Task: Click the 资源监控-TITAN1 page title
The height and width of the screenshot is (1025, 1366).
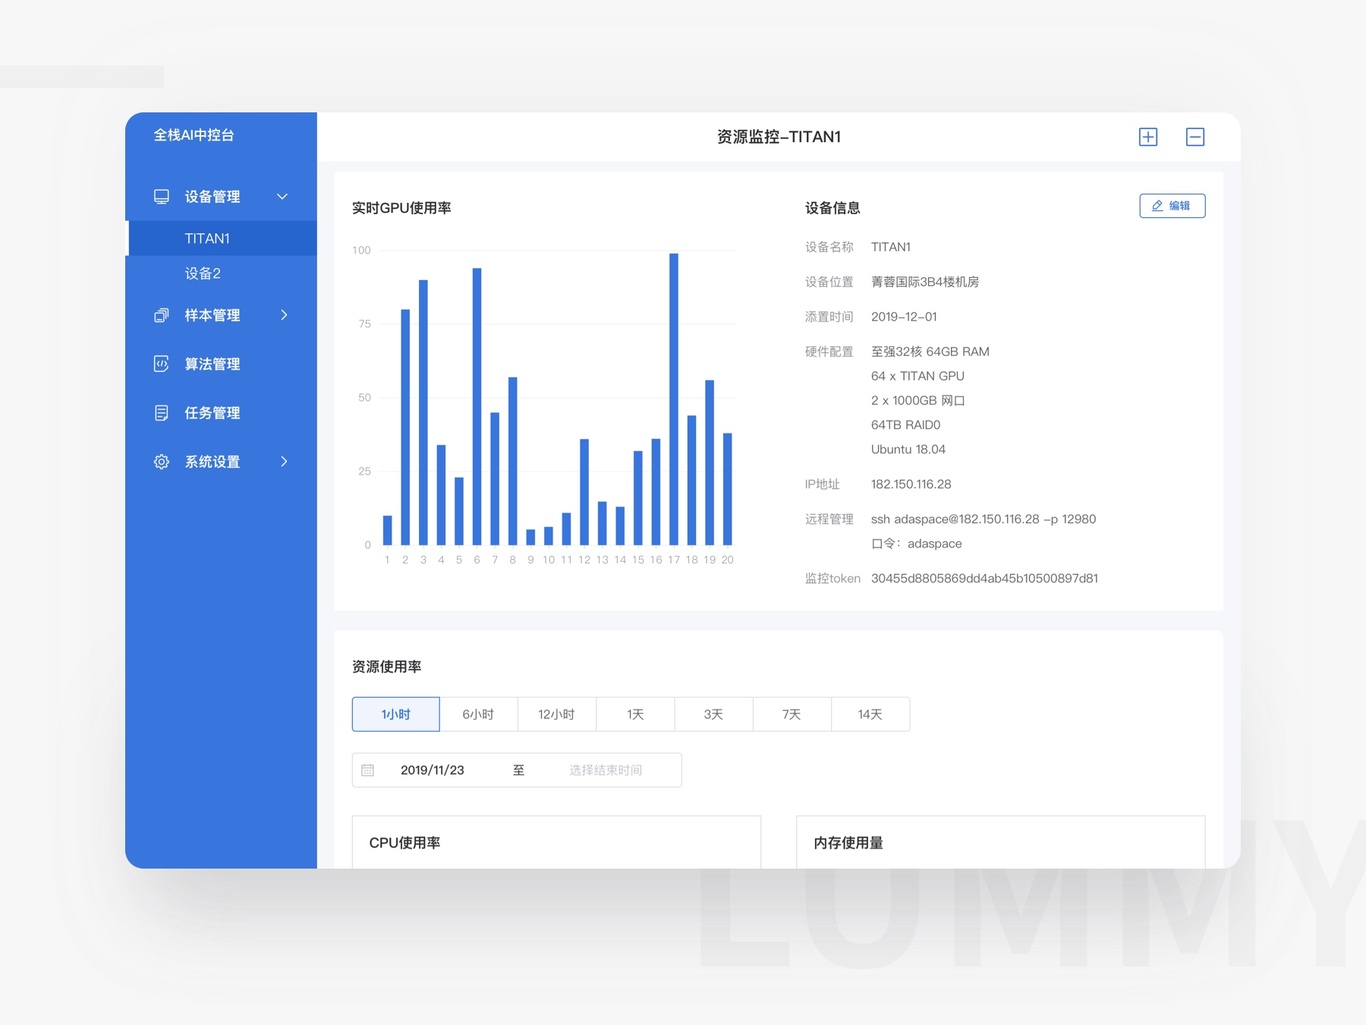Action: [x=779, y=137]
